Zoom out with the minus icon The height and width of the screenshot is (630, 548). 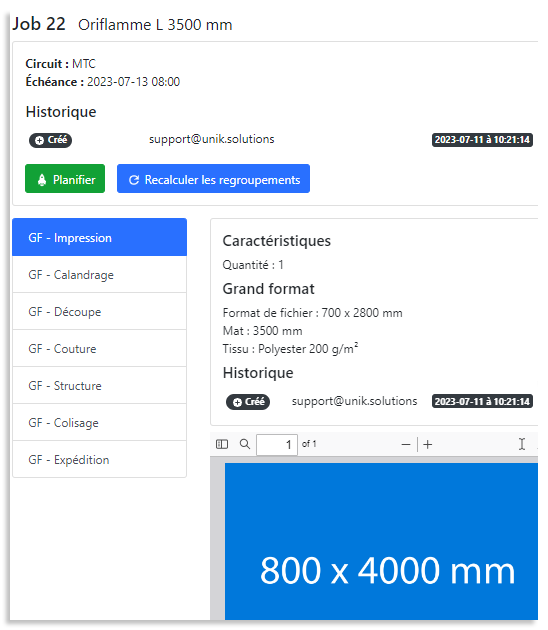click(406, 444)
